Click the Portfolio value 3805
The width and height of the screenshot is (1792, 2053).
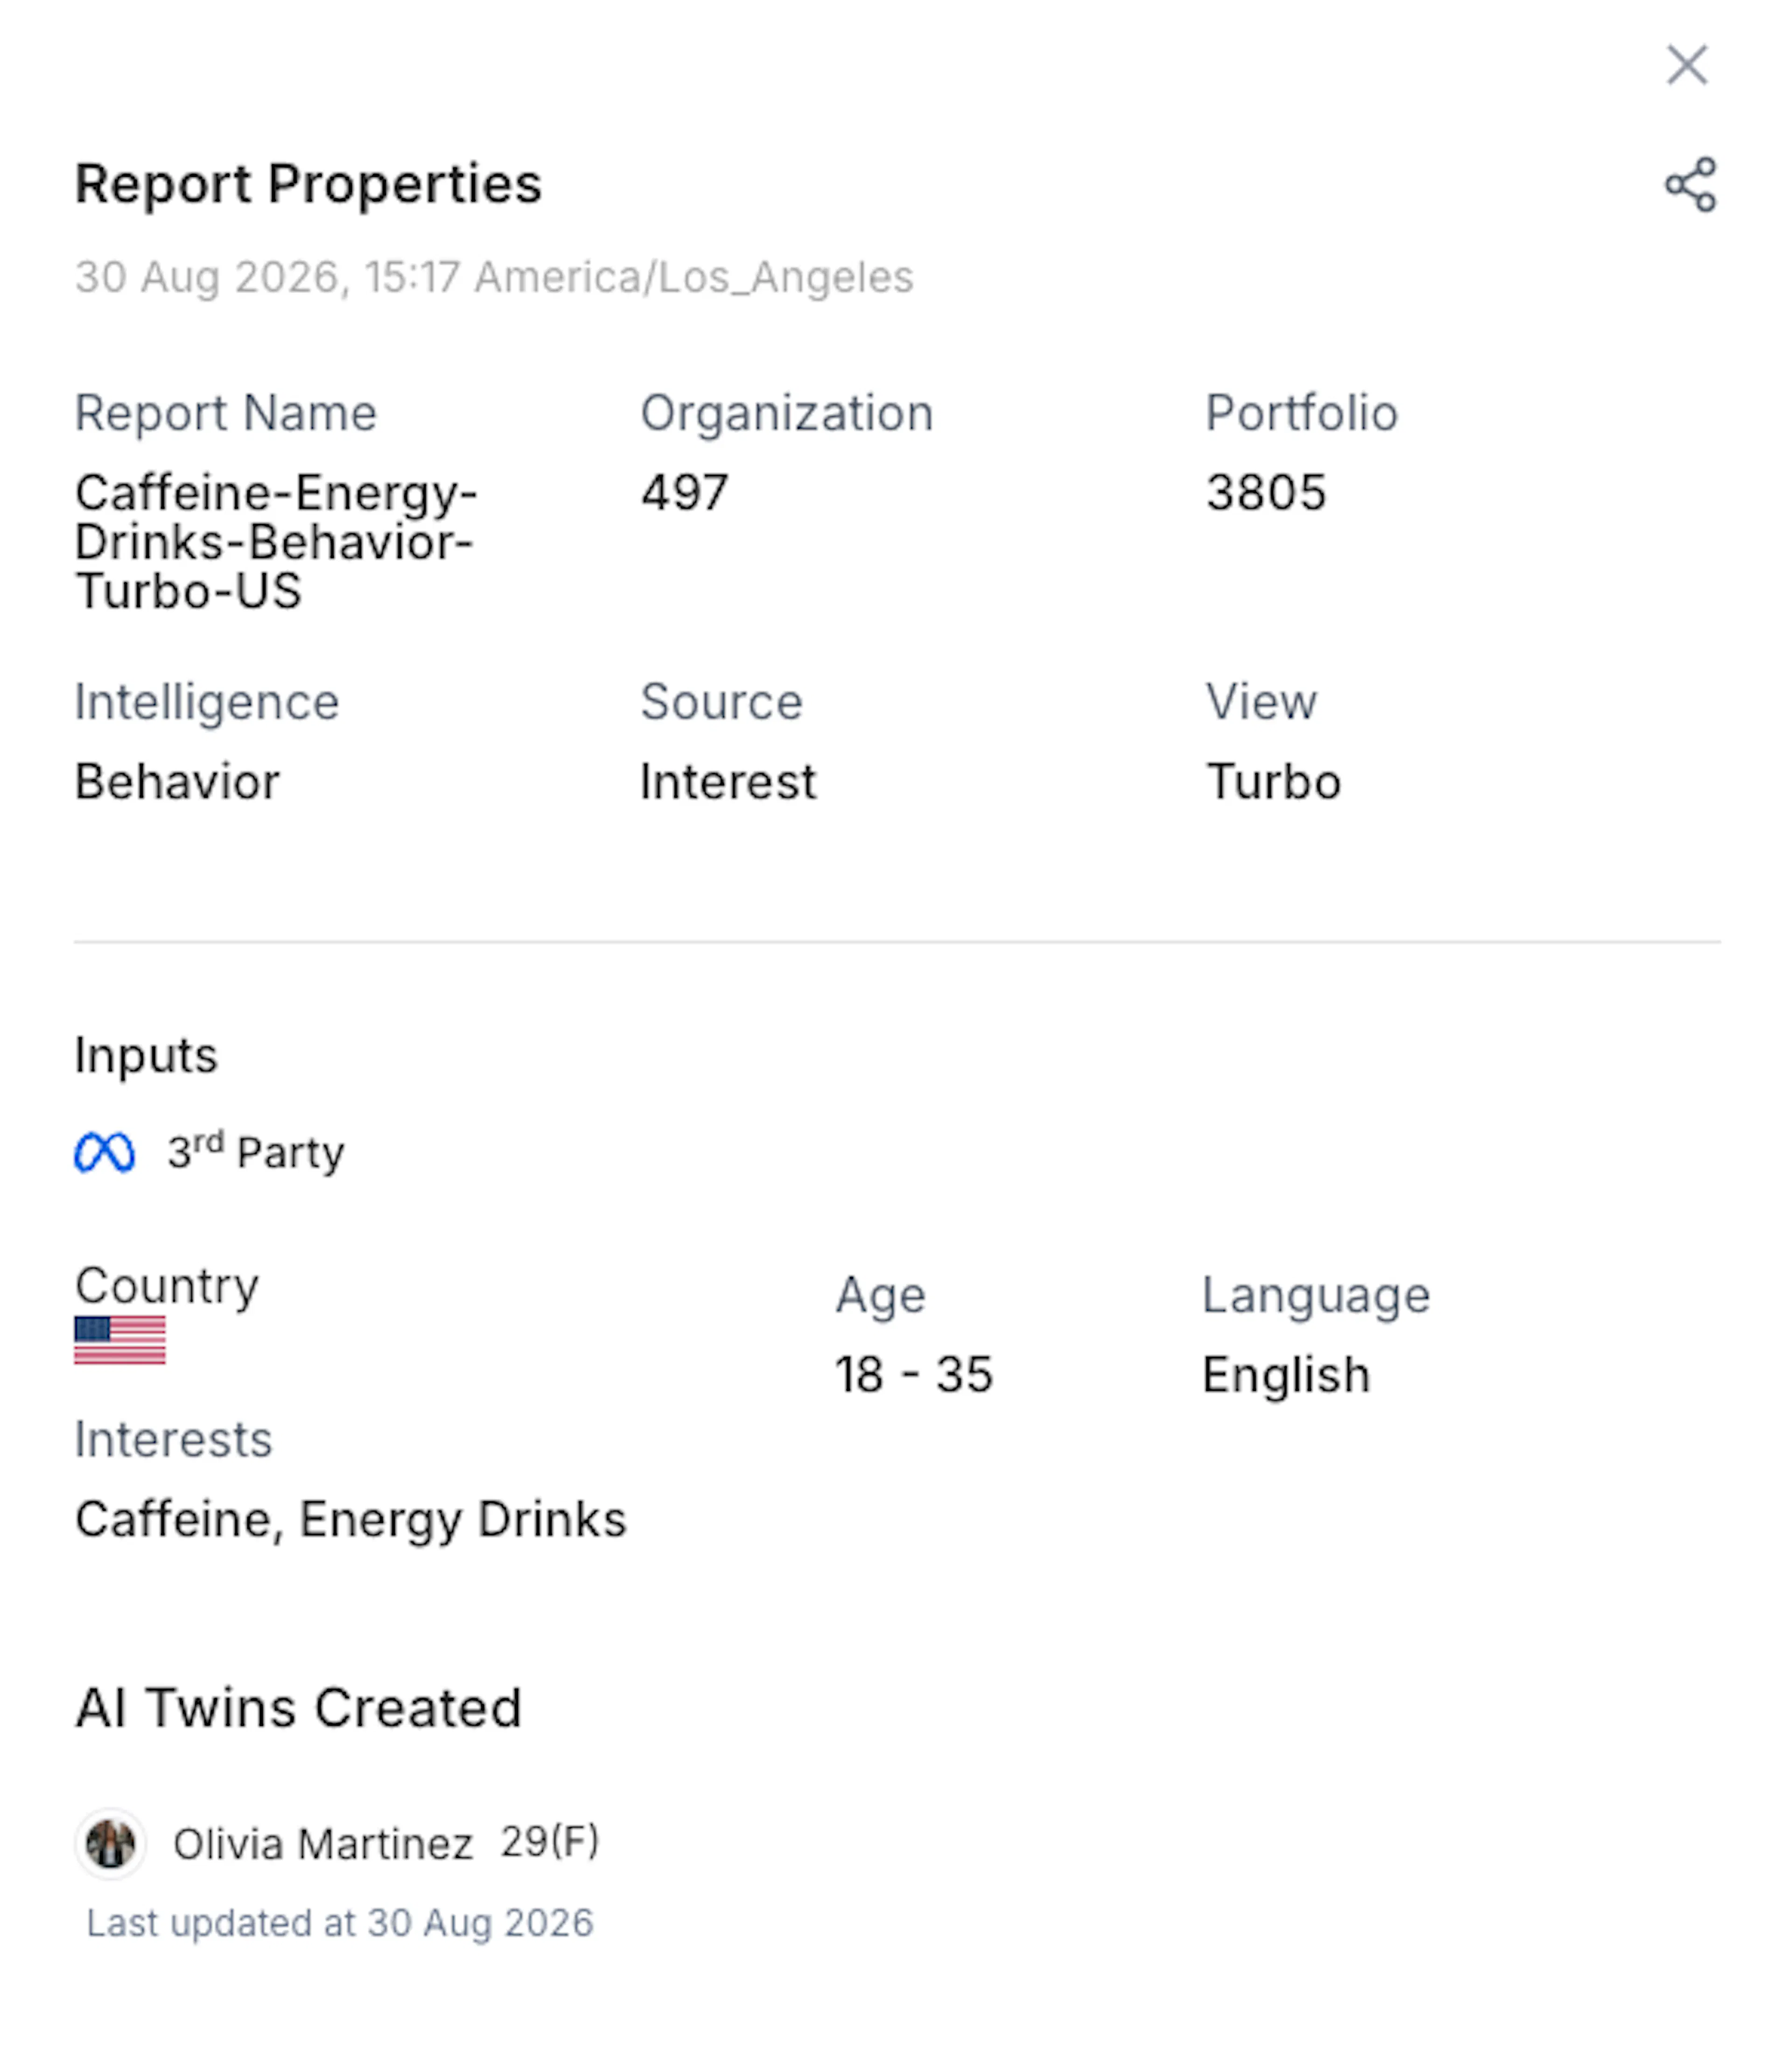click(1266, 492)
